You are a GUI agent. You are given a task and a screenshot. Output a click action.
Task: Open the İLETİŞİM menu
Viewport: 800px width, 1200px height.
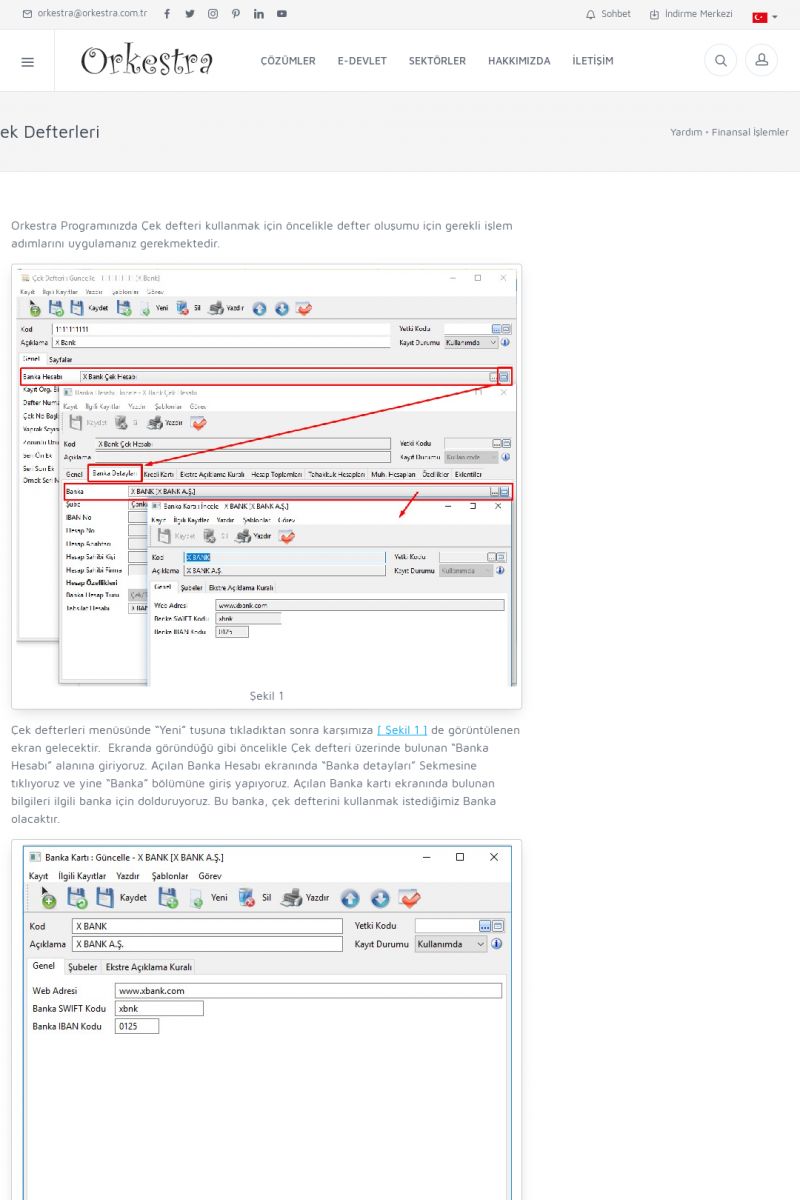[x=593, y=61]
